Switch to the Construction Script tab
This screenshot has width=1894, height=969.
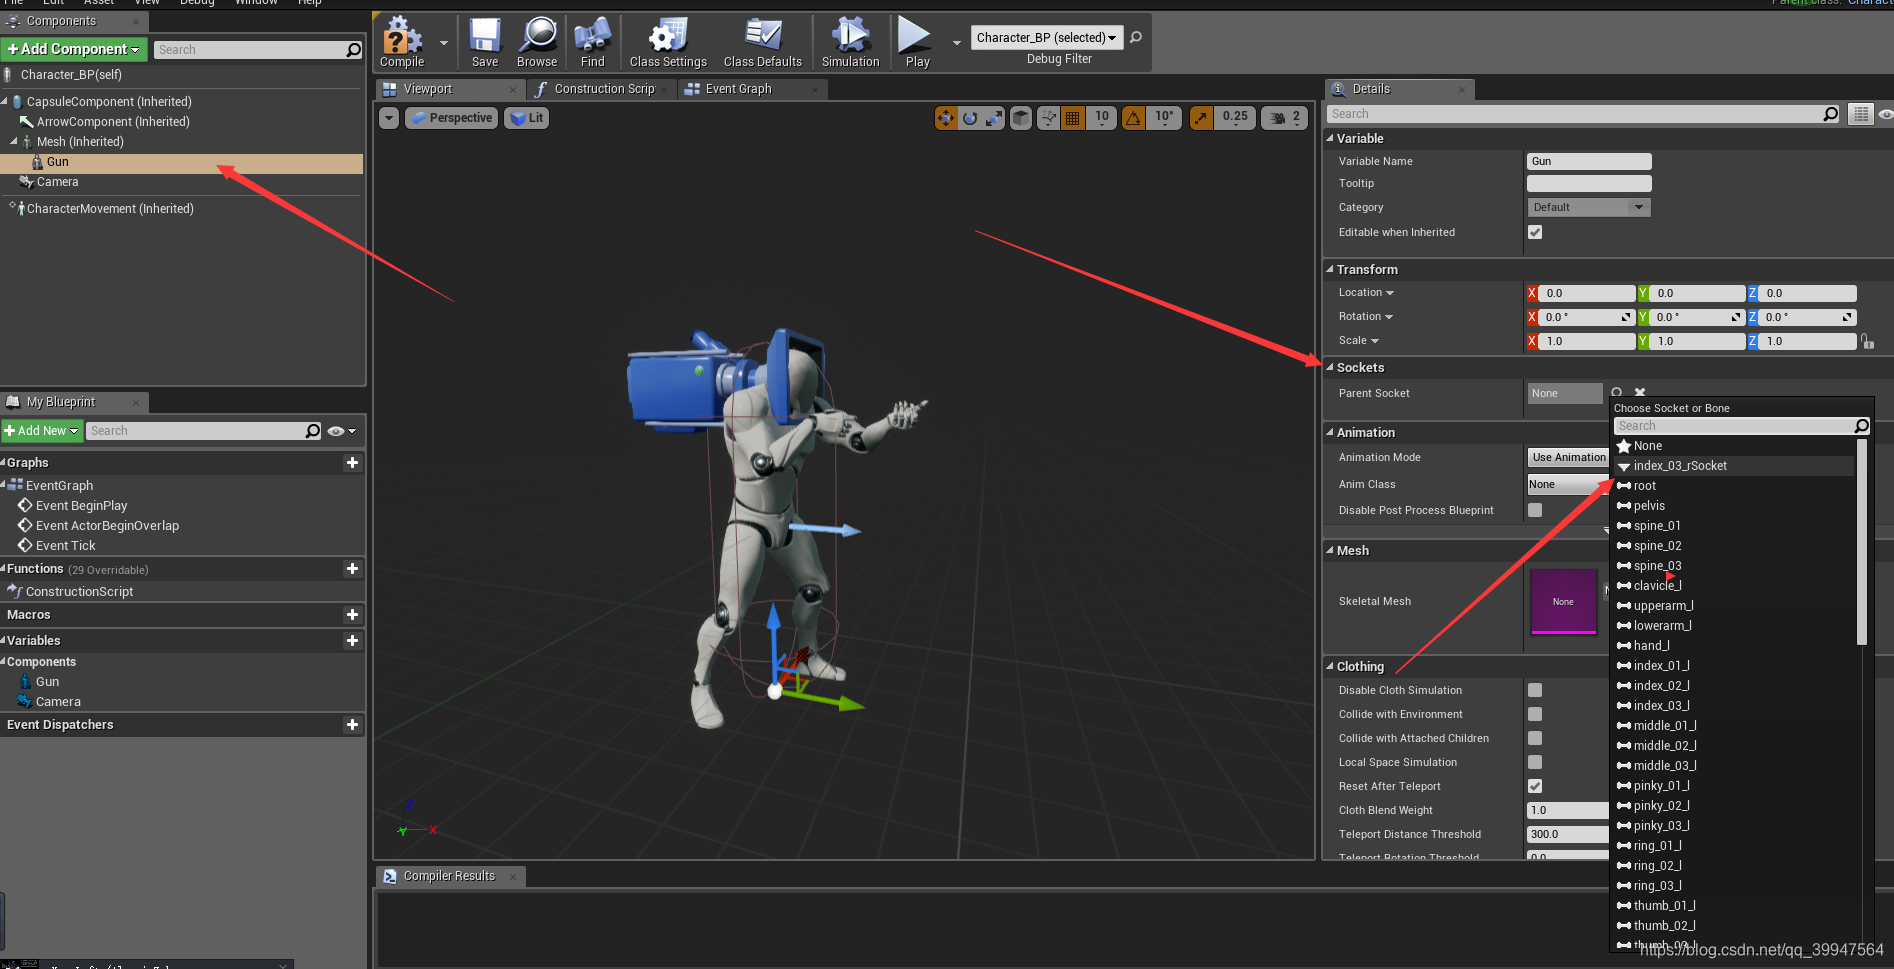pos(604,89)
